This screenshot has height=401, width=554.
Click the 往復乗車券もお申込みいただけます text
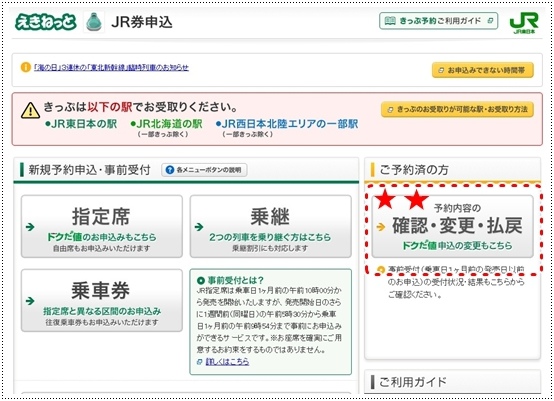click(102, 323)
